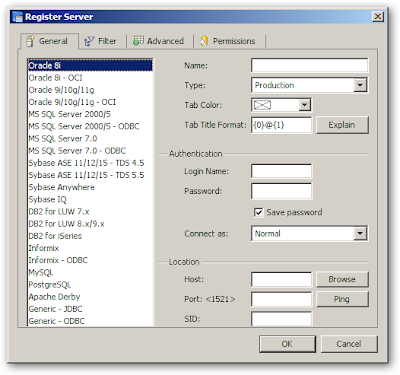This screenshot has height=375, width=400.
Task: Uncheck the Save password checkbox
Action: click(258, 212)
